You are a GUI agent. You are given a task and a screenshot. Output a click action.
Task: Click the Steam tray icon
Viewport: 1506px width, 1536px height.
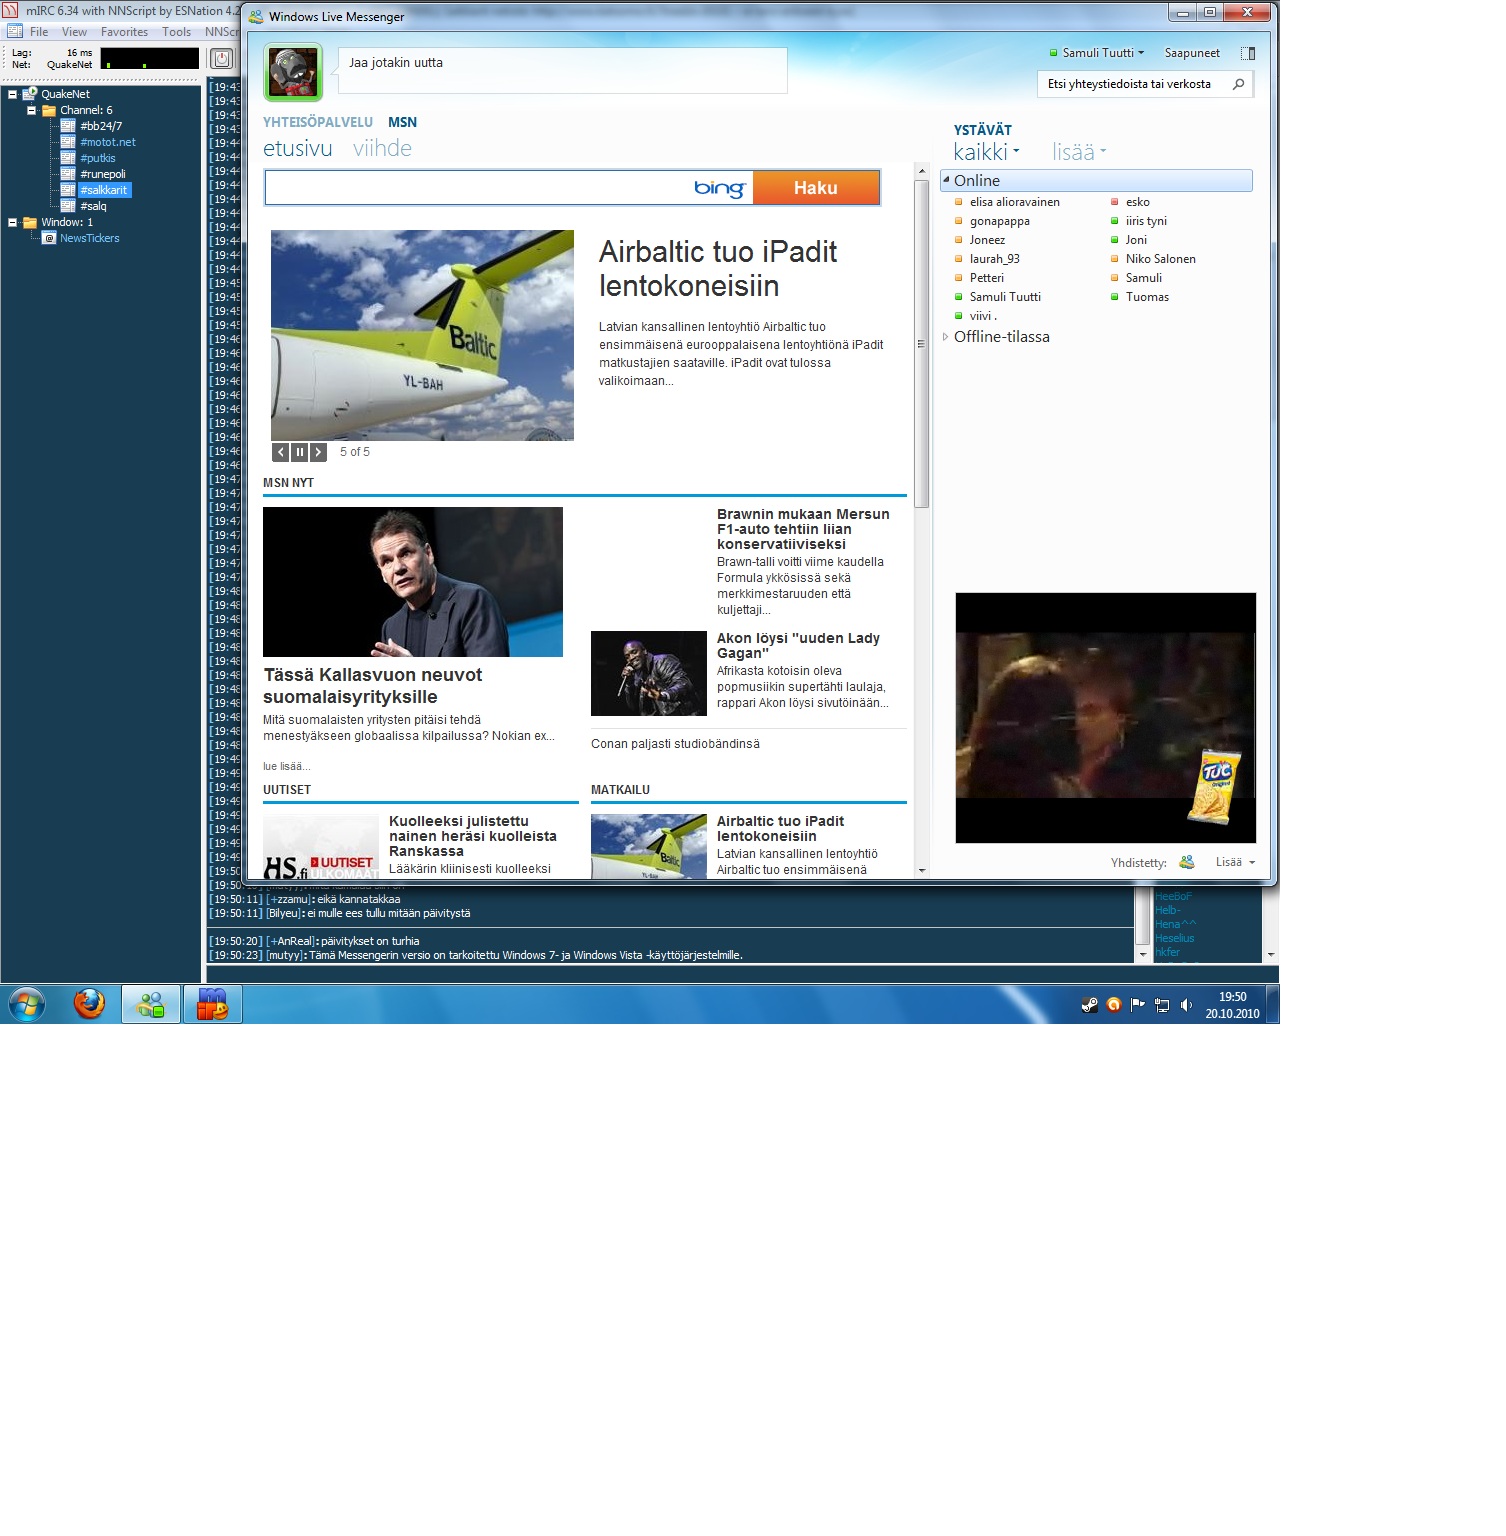tap(1090, 1005)
